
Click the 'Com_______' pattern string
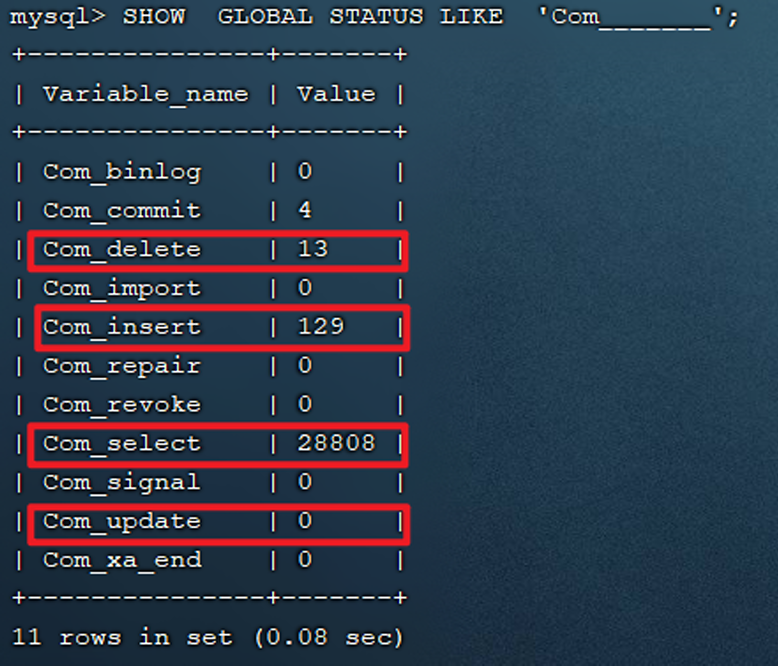(631, 18)
